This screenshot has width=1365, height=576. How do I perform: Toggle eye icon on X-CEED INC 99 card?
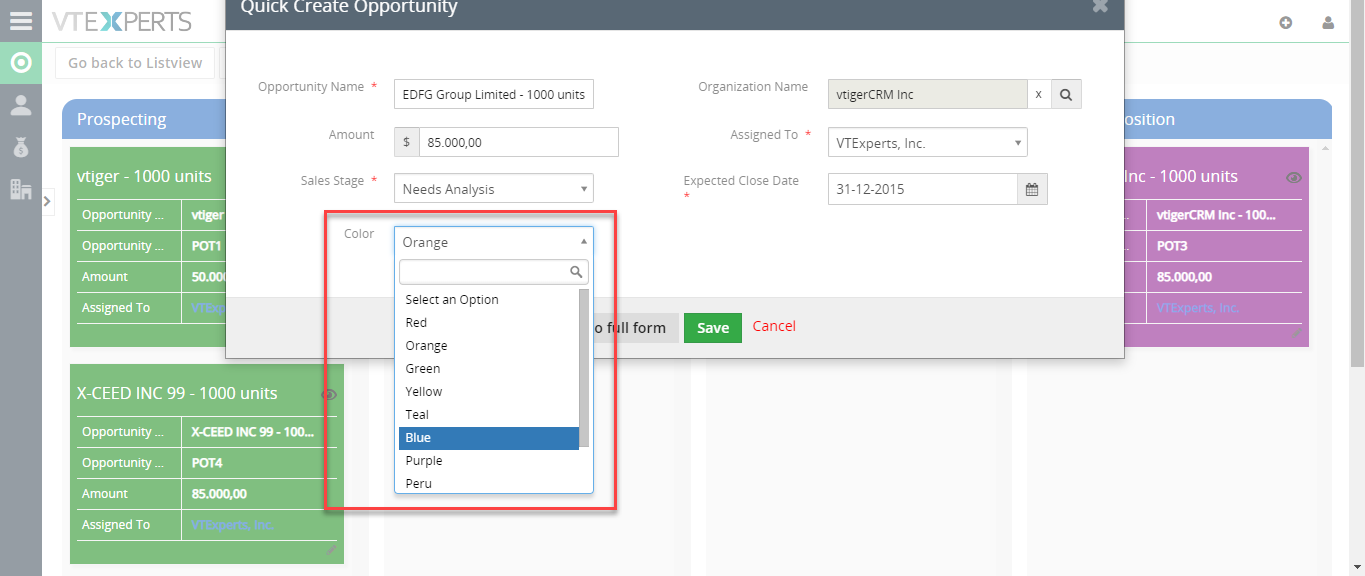329,395
